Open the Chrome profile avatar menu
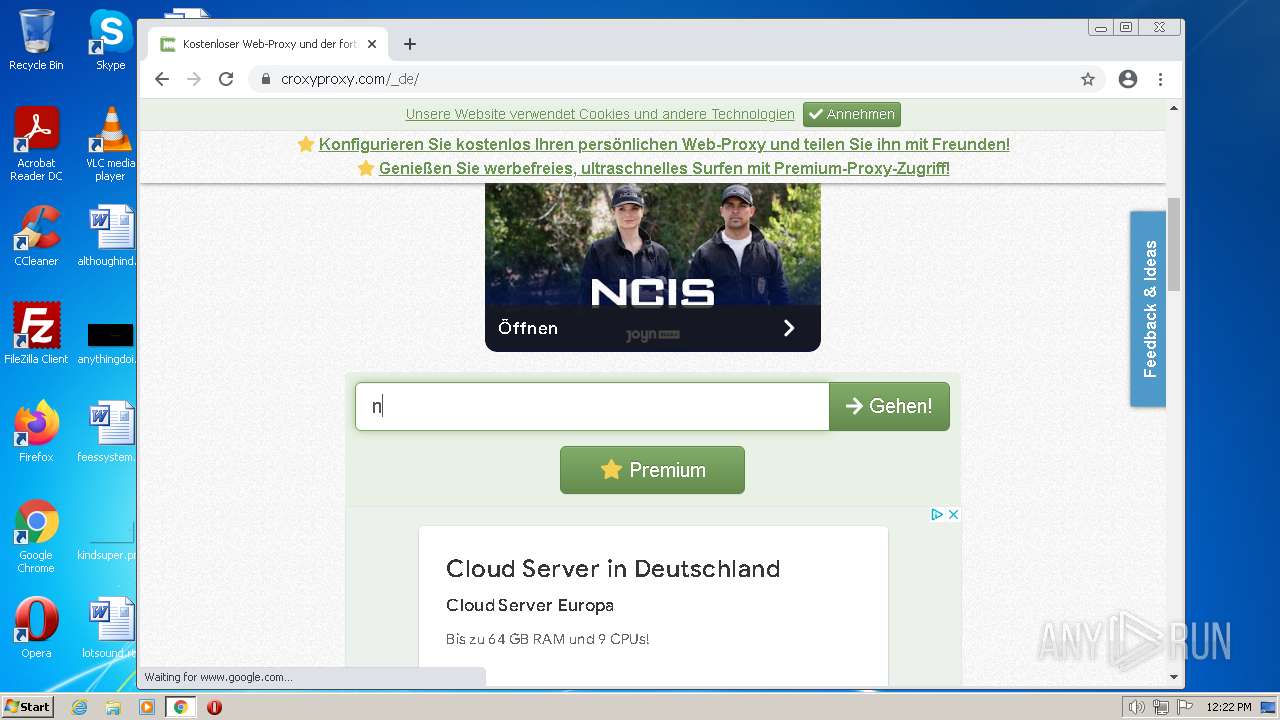1280x720 pixels. 1128,79
